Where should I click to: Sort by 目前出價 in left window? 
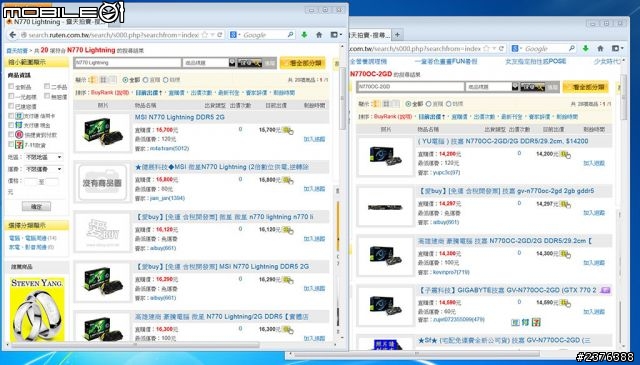click(149, 93)
